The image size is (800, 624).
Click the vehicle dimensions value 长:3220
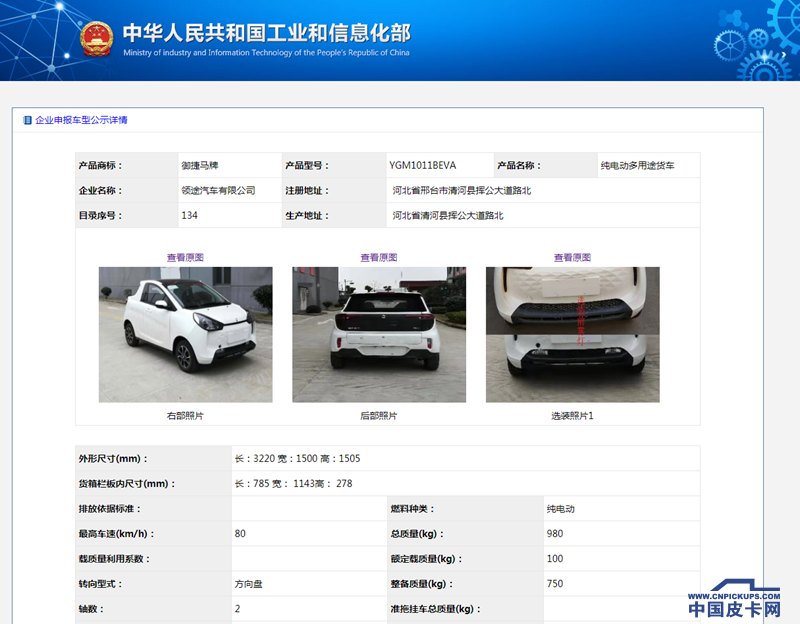[253, 459]
